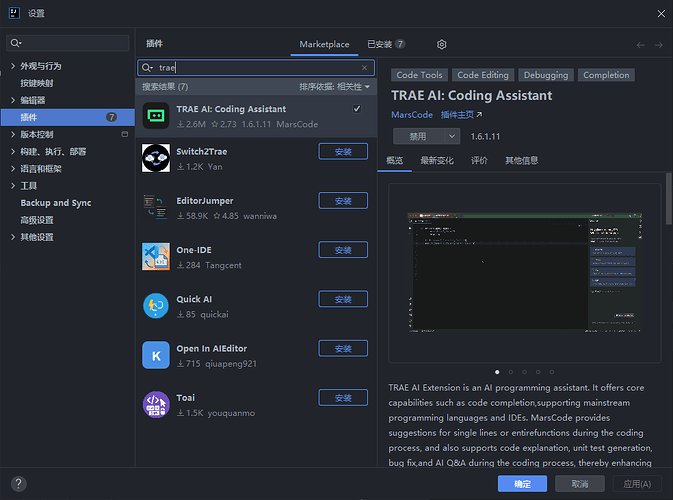This screenshot has width=673, height=500.
Task: Open the 评价 detail tab
Action: coord(479,161)
